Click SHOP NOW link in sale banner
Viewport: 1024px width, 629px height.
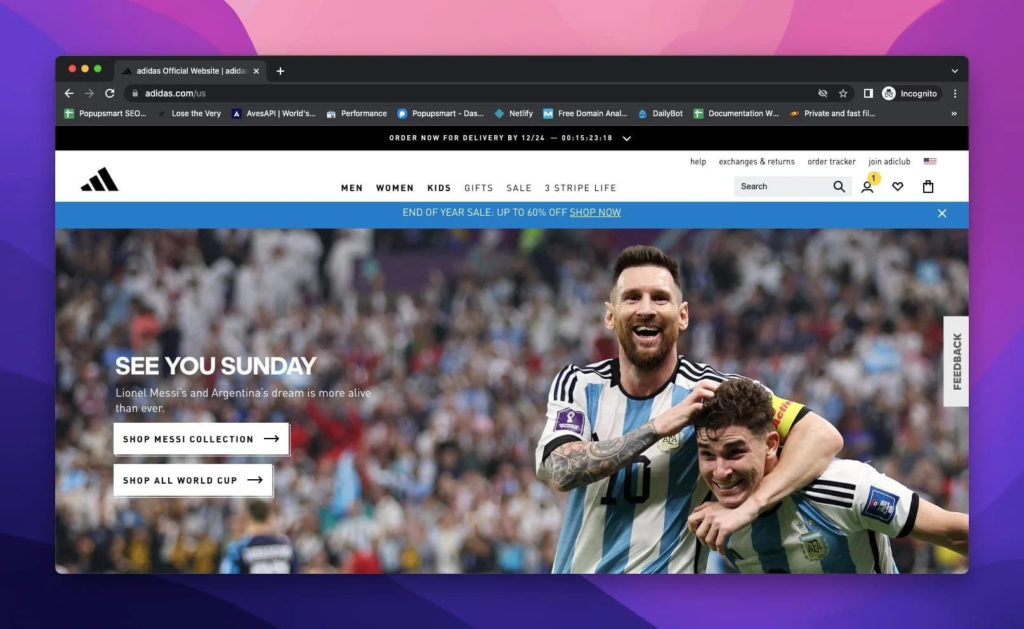click(595, 213)
